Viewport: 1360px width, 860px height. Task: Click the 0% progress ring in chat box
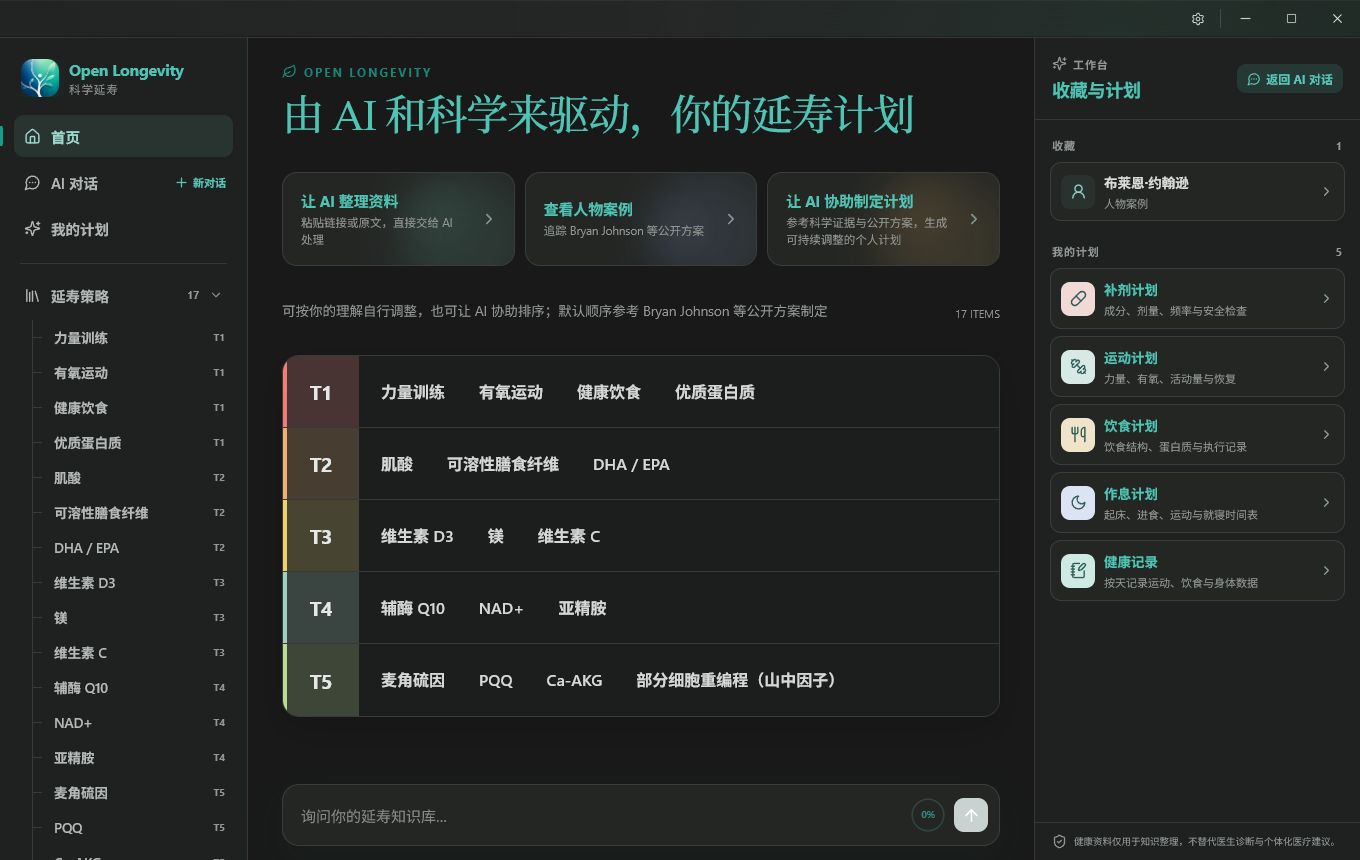coord(928,815)
